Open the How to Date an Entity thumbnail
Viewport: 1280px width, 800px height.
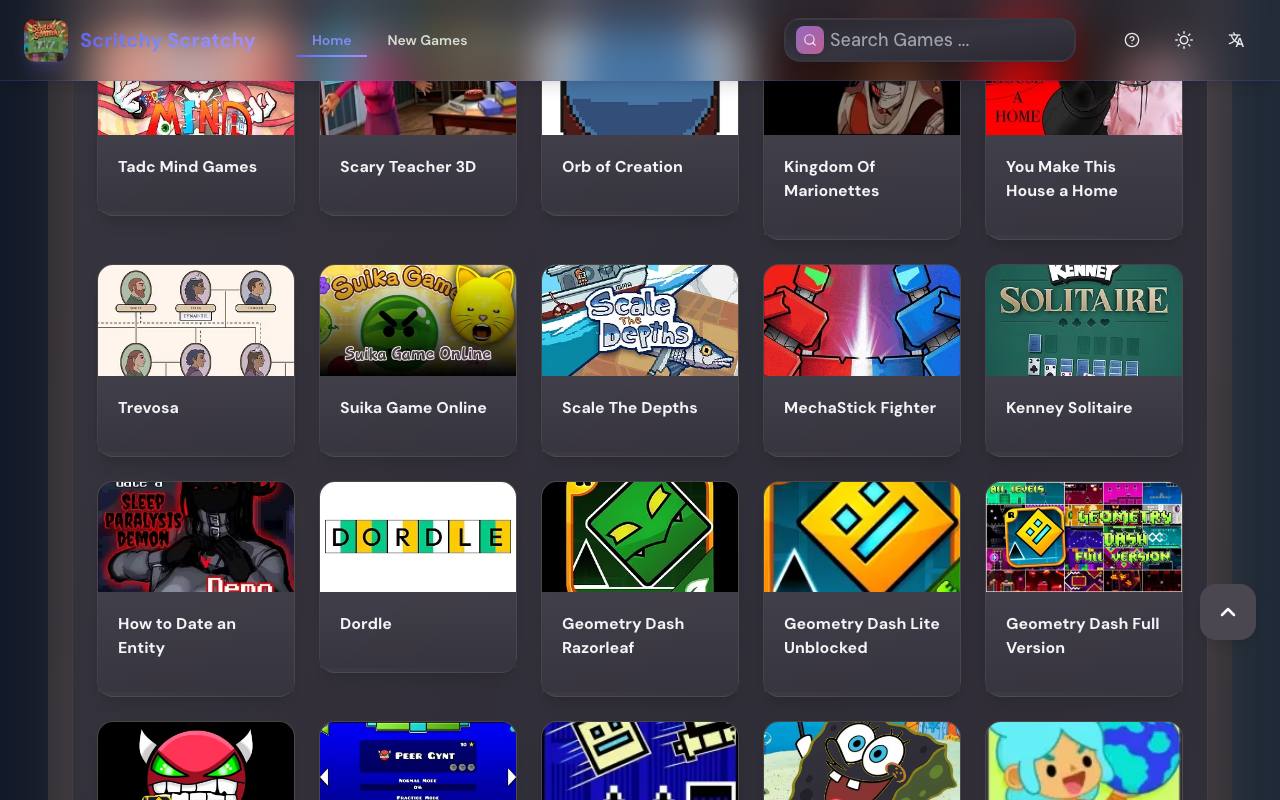coord(196,537)
